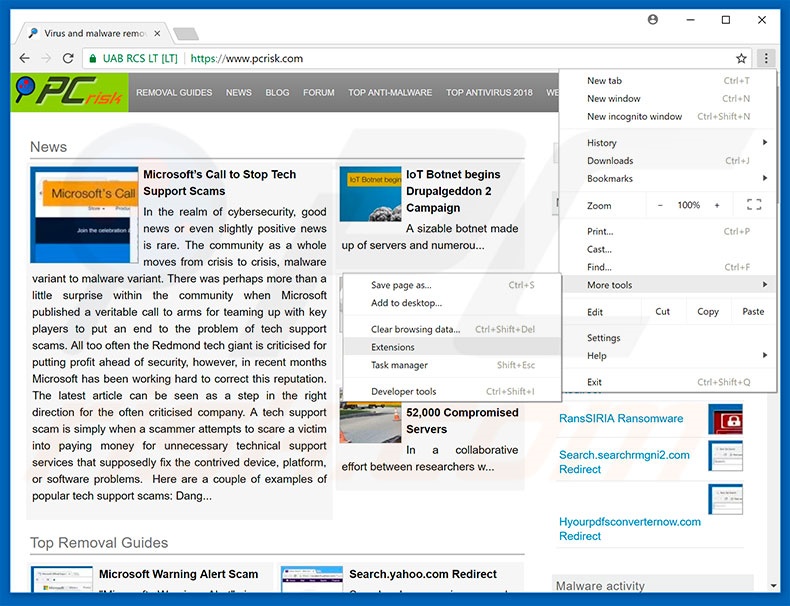Click 52,000 Compromised Servers road thumbnail

click(x=370, y=422)
